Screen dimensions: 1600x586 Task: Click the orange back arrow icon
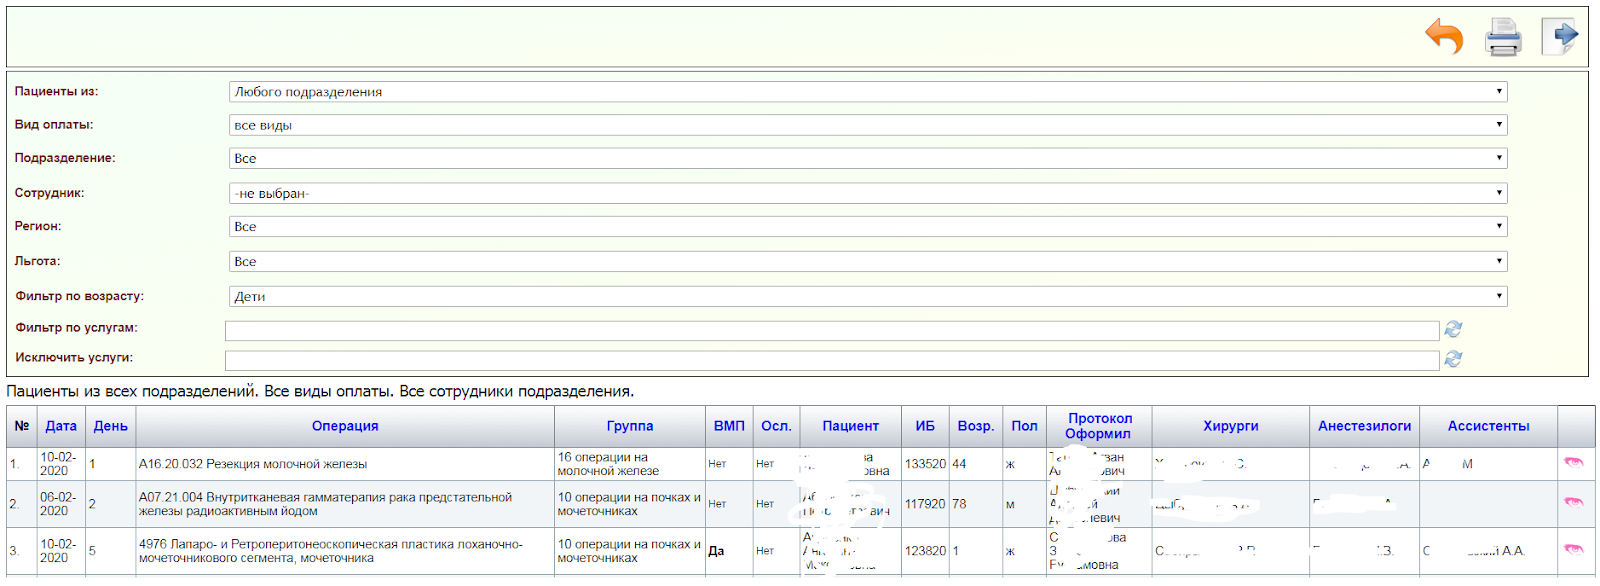click(1444, 38)
